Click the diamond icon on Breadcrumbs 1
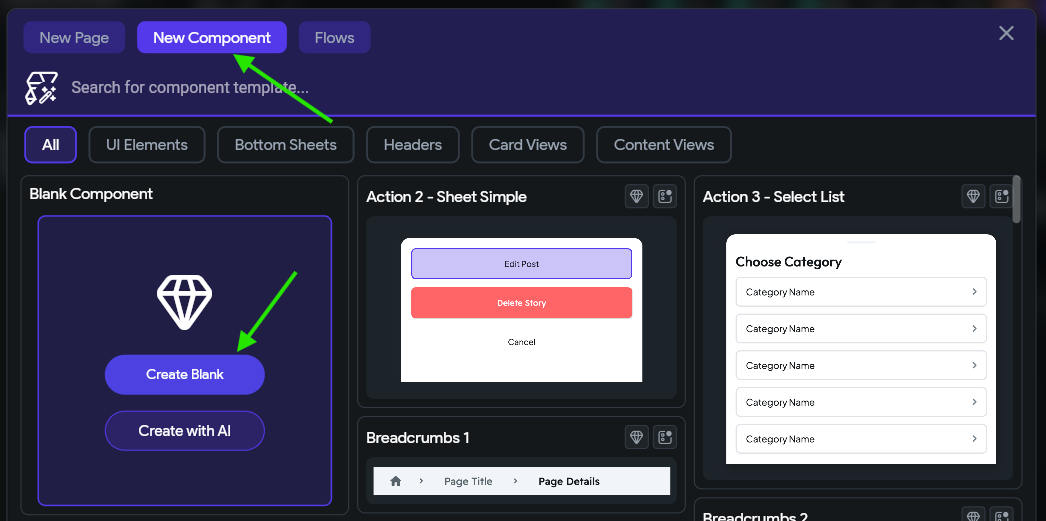The image size is (1046, 521). coord(637,437)
